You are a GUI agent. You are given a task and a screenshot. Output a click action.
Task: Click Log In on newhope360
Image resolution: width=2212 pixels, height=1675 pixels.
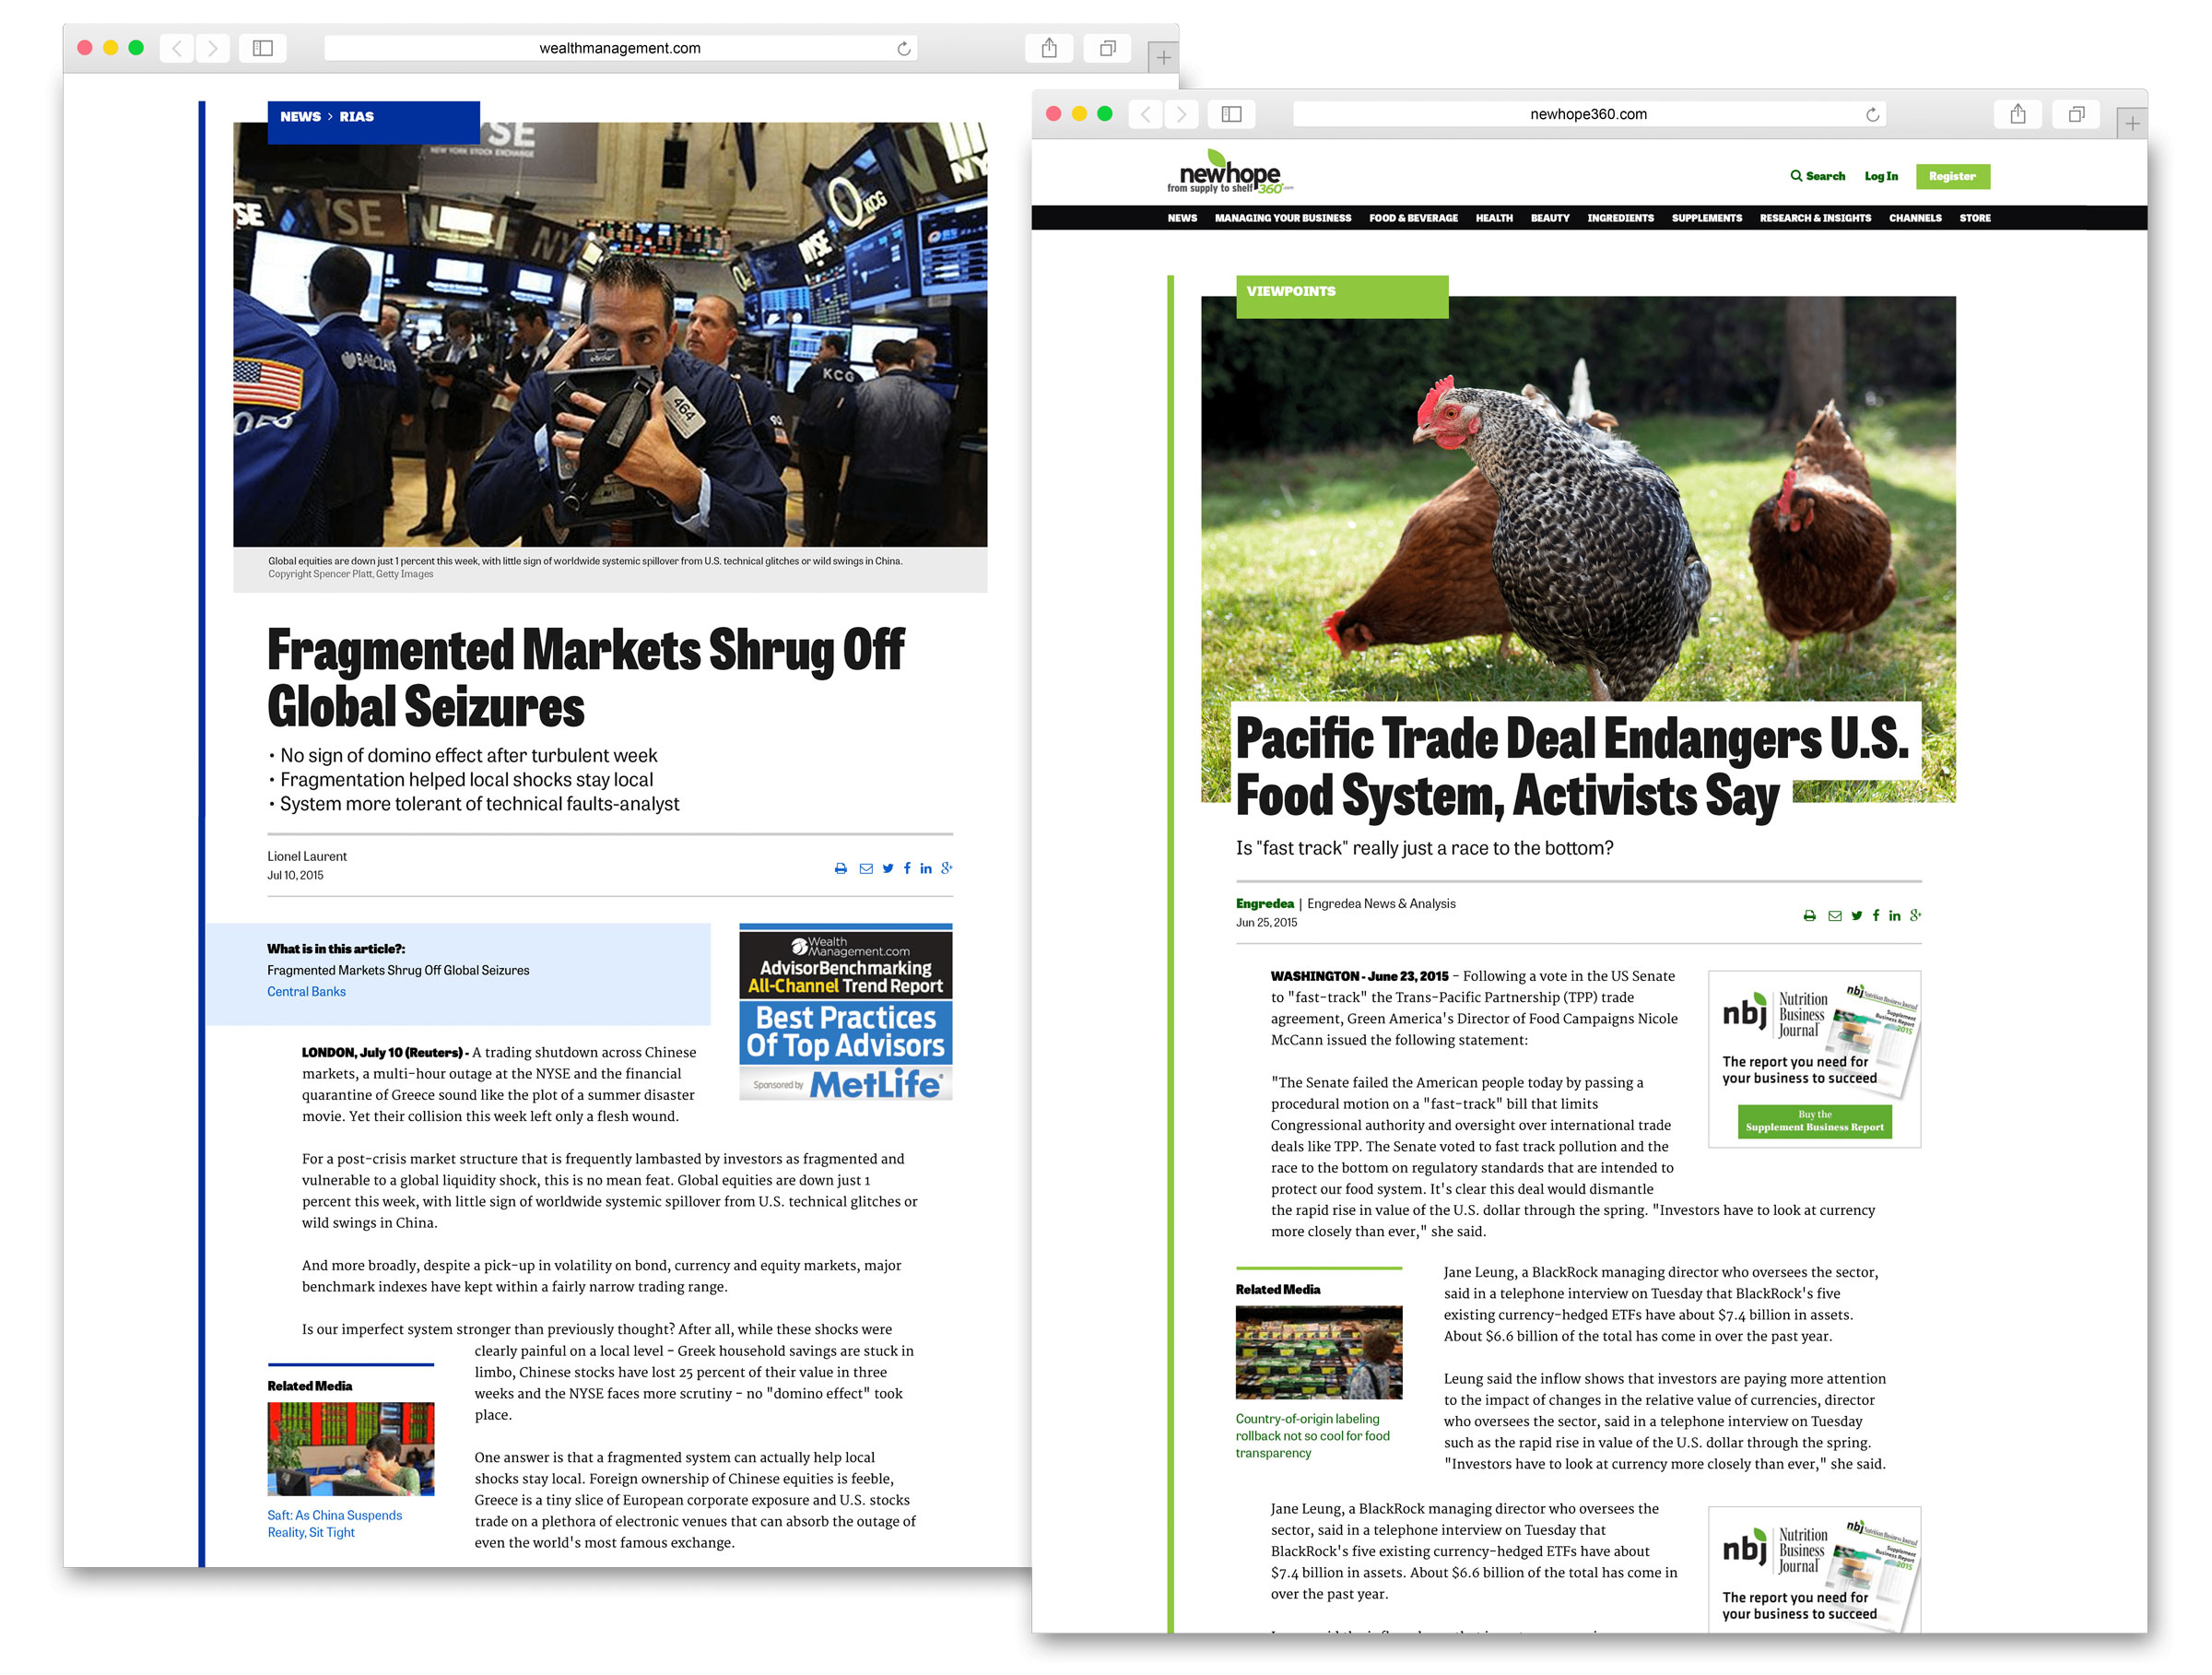[x=1881, y=176]
